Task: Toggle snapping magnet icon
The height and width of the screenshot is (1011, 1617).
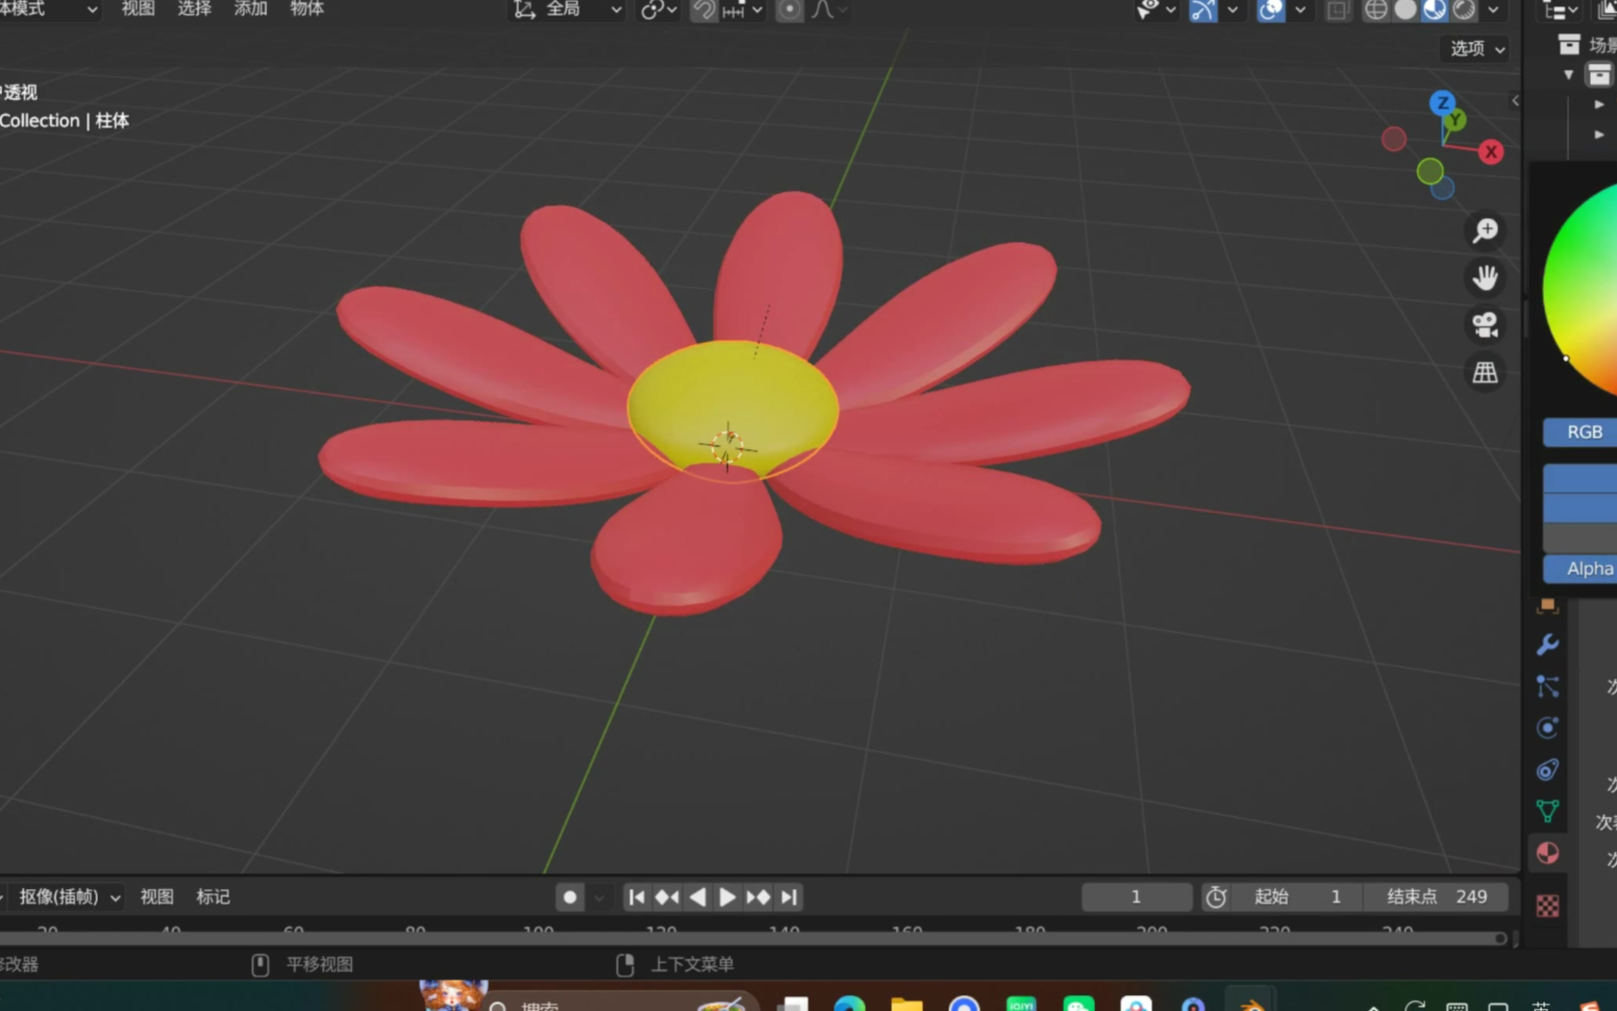Action: click(704, 10)
